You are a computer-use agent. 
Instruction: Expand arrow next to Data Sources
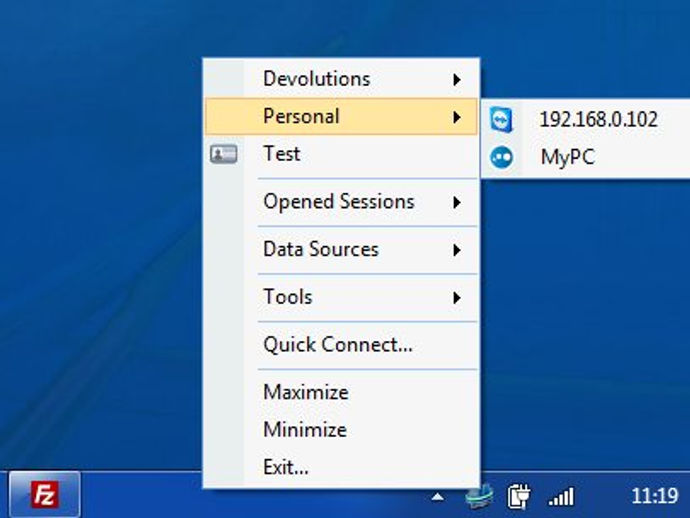click(x=457, y=250)
